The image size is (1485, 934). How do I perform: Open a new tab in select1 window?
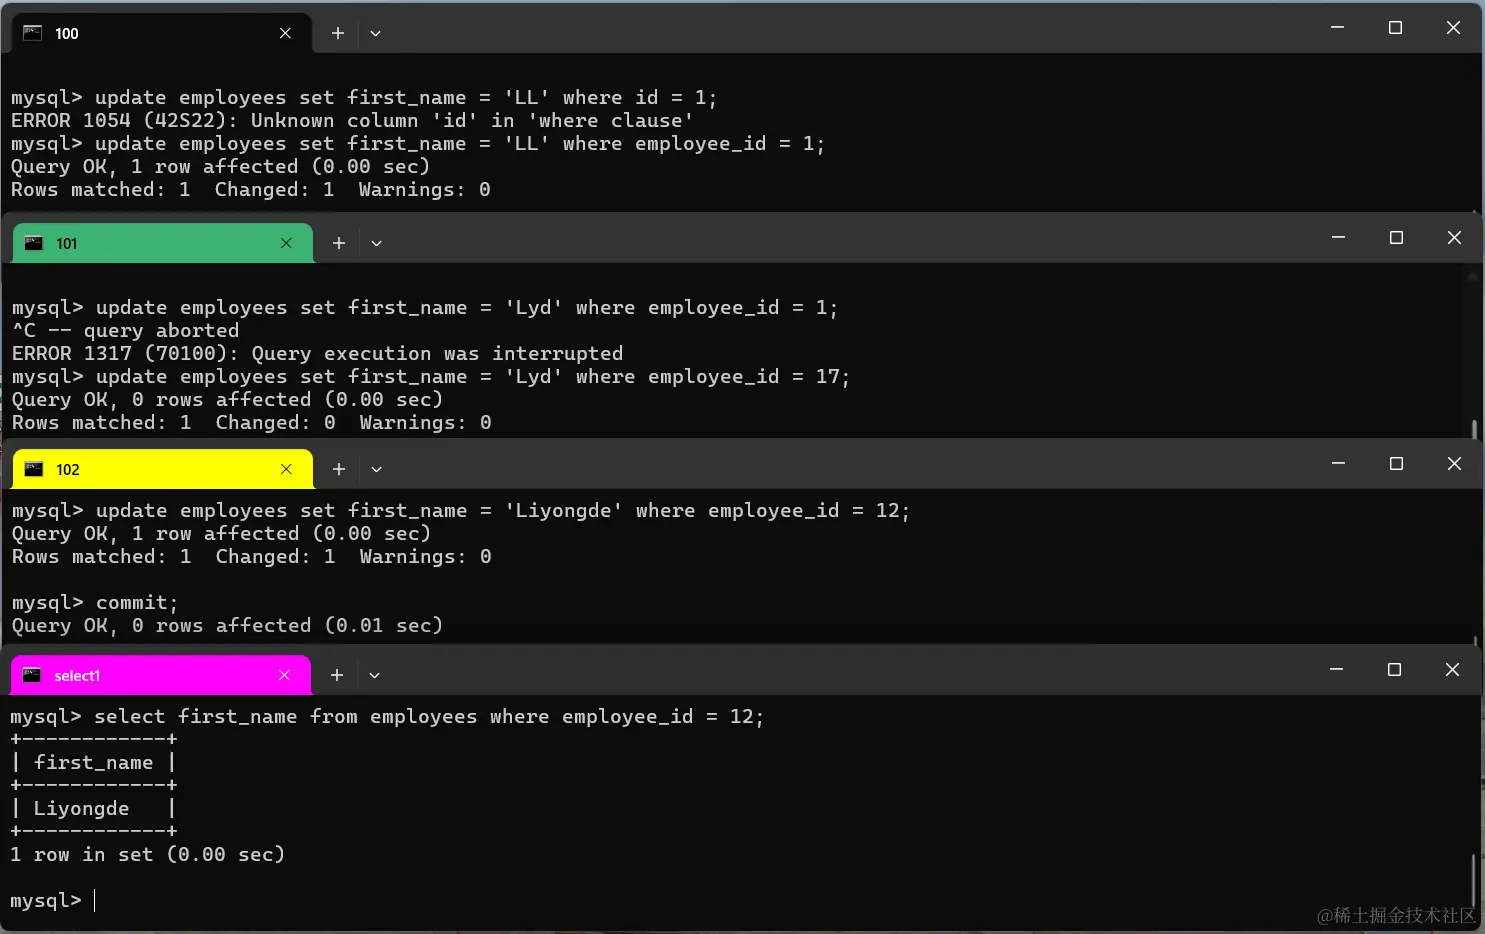click(337, 675)
